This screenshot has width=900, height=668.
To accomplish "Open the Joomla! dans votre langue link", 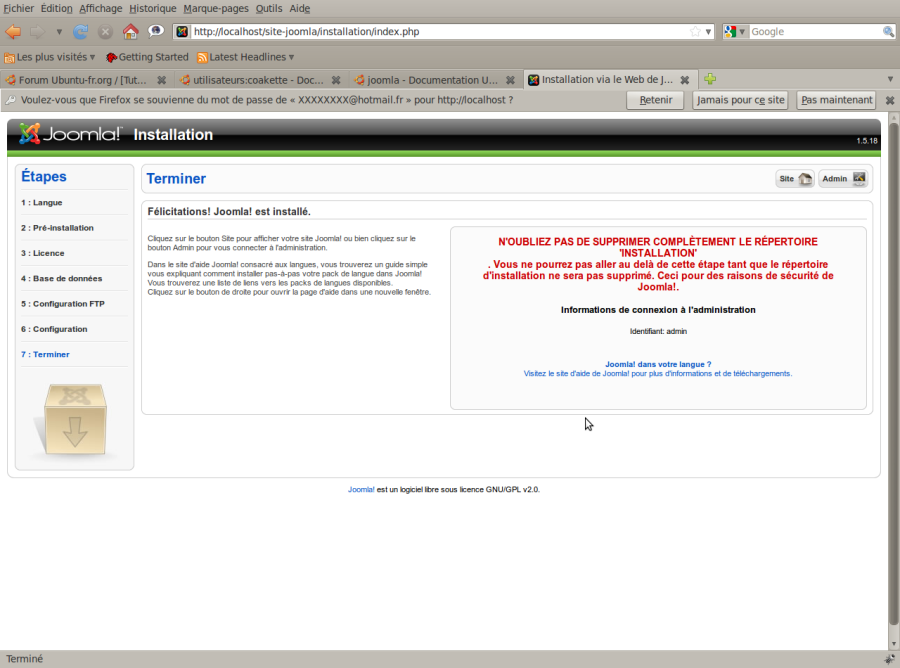I will pyautogui.click(x=658, y=364).
